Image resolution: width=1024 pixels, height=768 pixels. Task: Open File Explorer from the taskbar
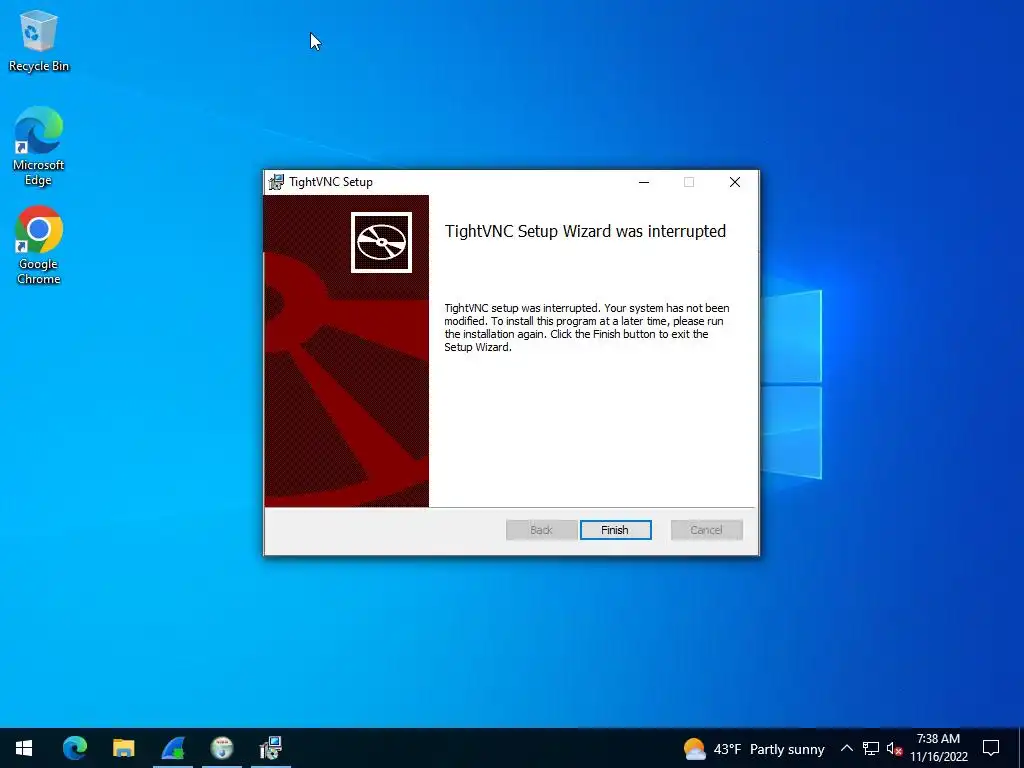(x=123, y=748)
